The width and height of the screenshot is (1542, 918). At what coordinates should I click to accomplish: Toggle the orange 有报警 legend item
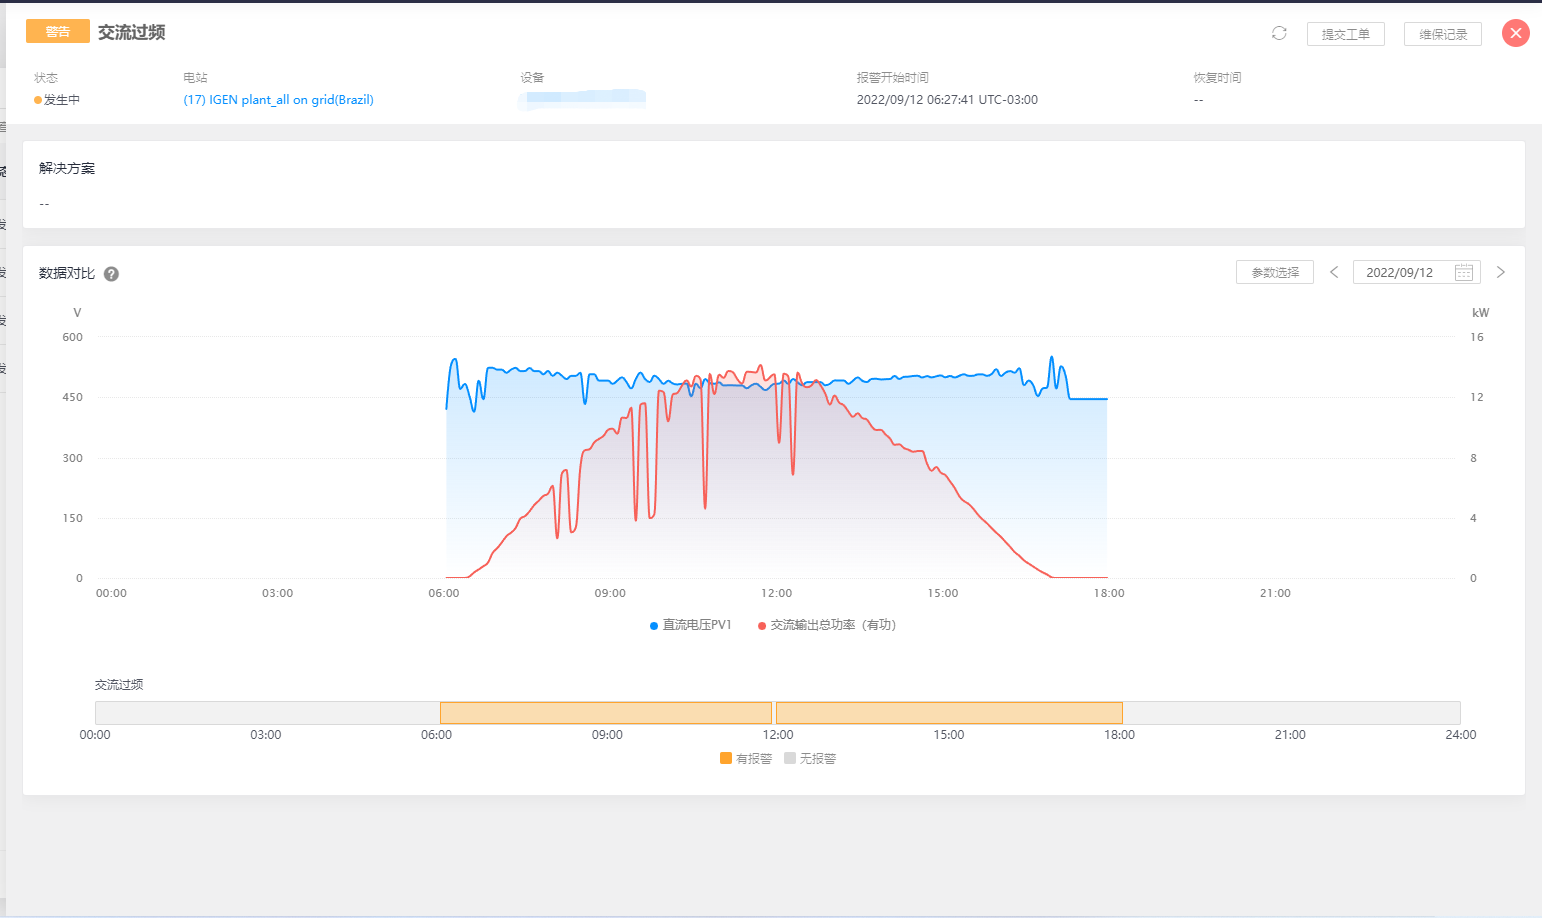pyautogui.click(x=746, y=759)
